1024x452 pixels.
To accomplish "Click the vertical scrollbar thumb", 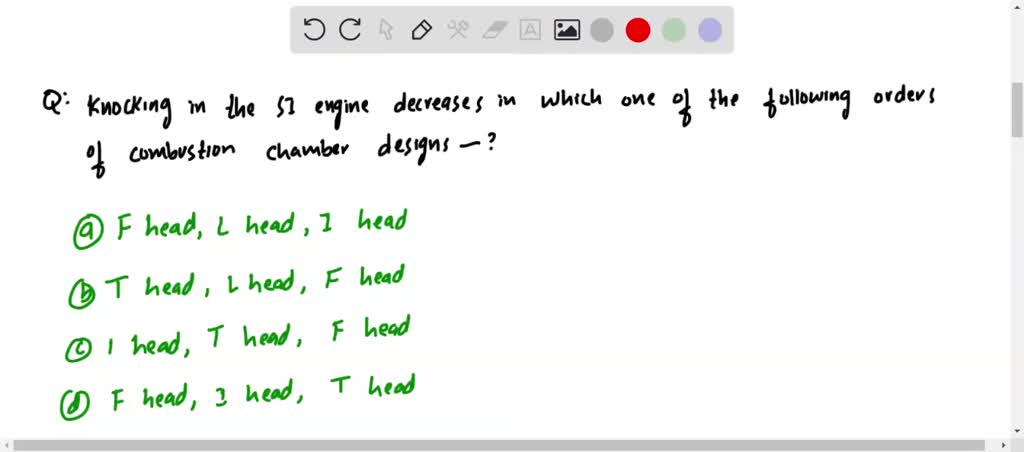I will click(1016, 110).
